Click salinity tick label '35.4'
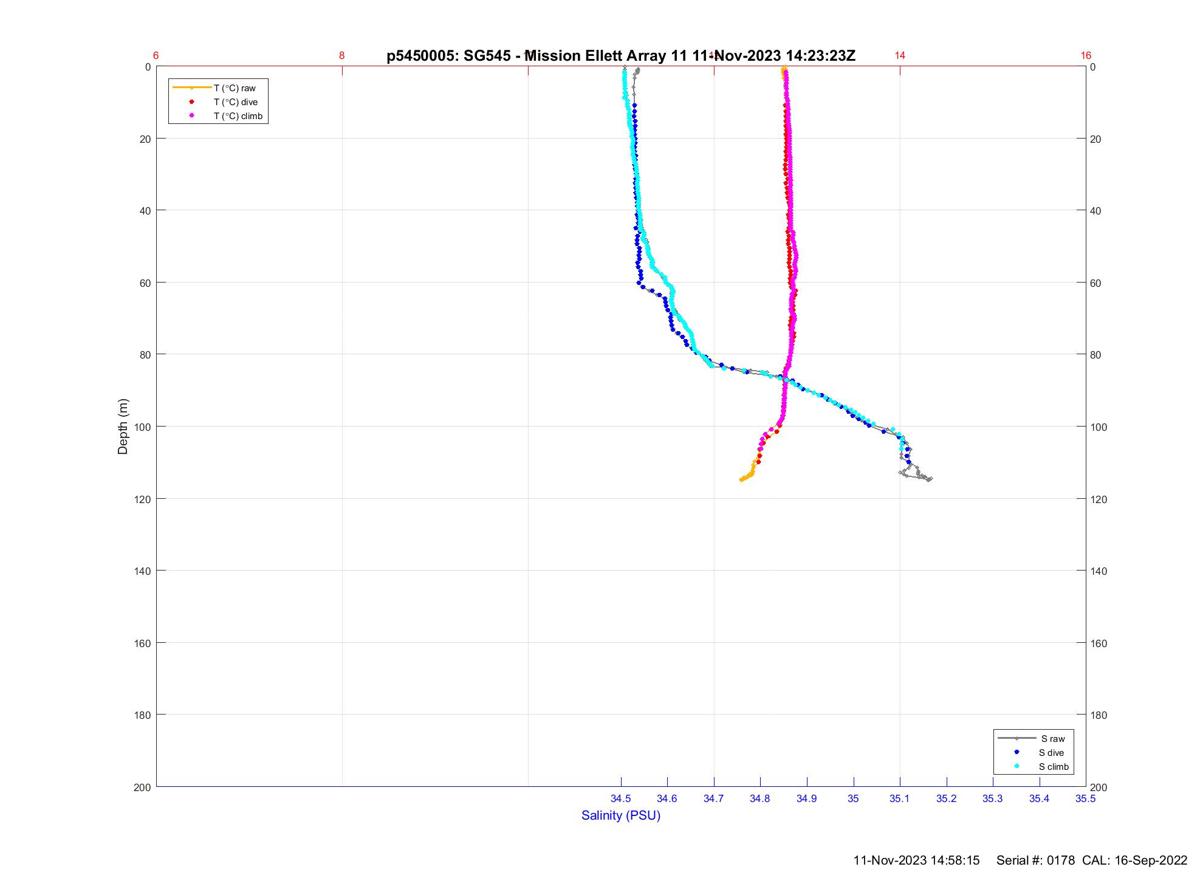The width and height of the screenshot is (1200, 885). click(1039, 798)
